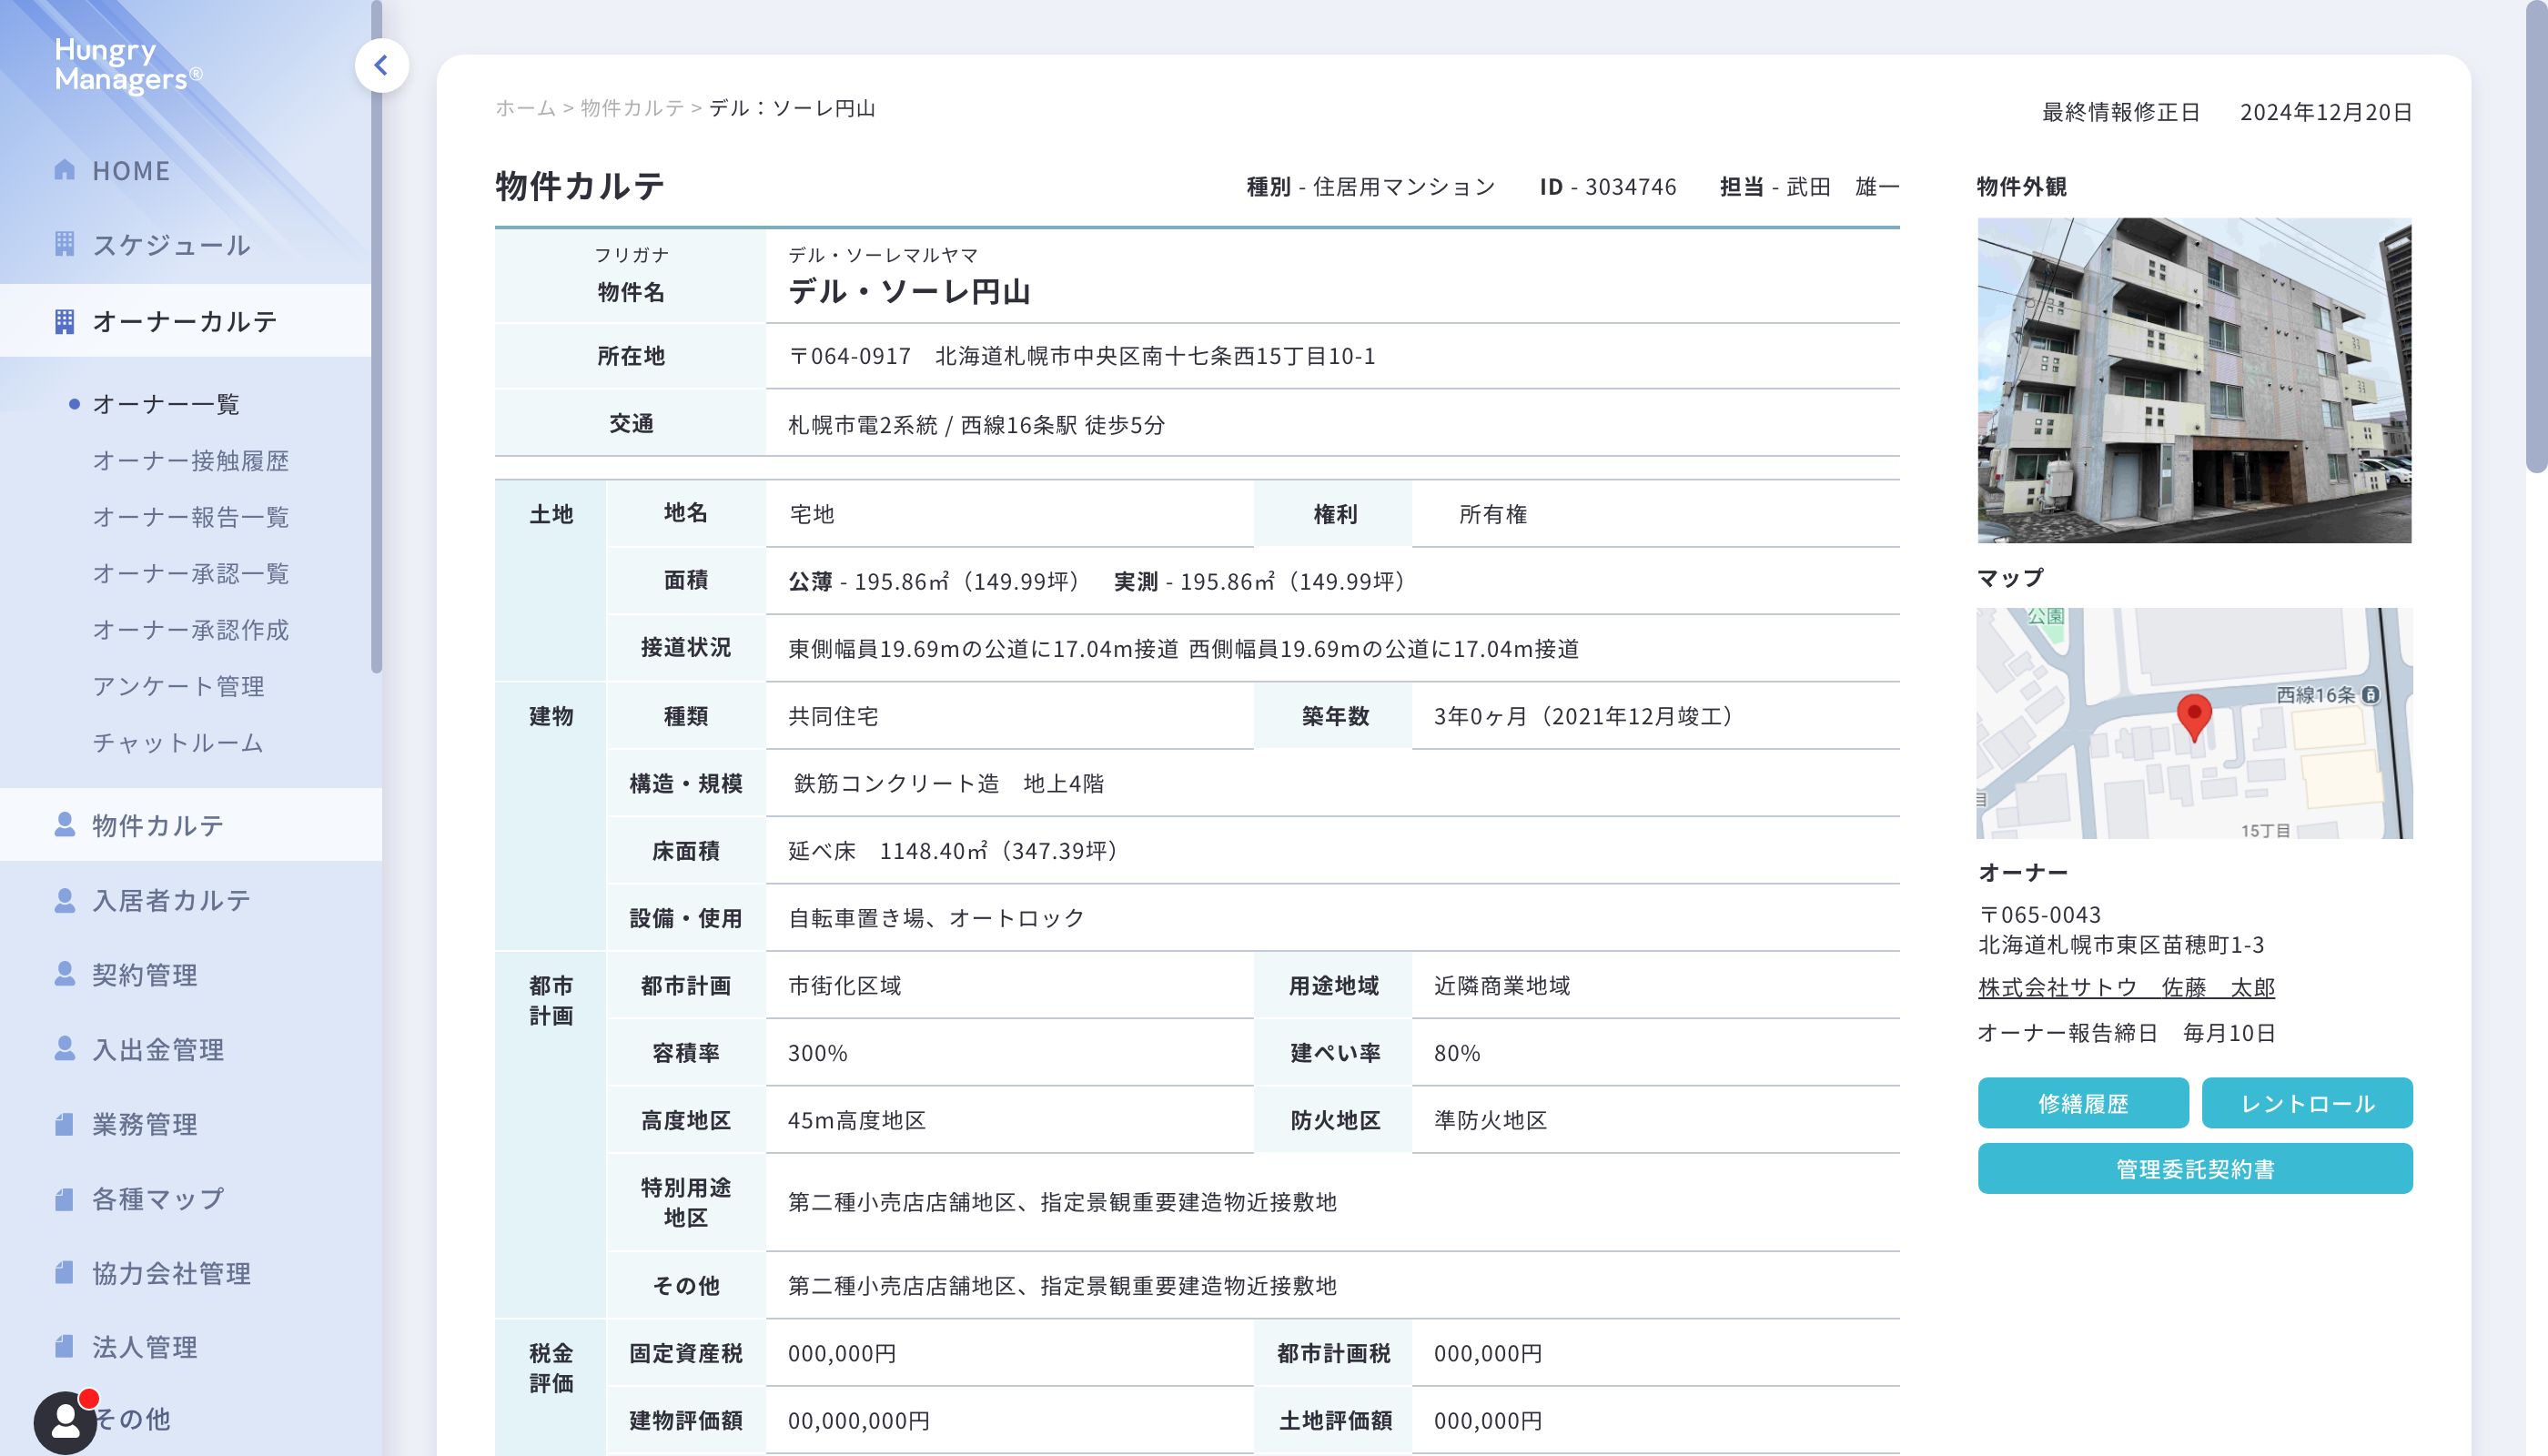This screenshot has height=1456, width=2548.
Task: Click the スケジュール building icon
Action: [64, 244]
